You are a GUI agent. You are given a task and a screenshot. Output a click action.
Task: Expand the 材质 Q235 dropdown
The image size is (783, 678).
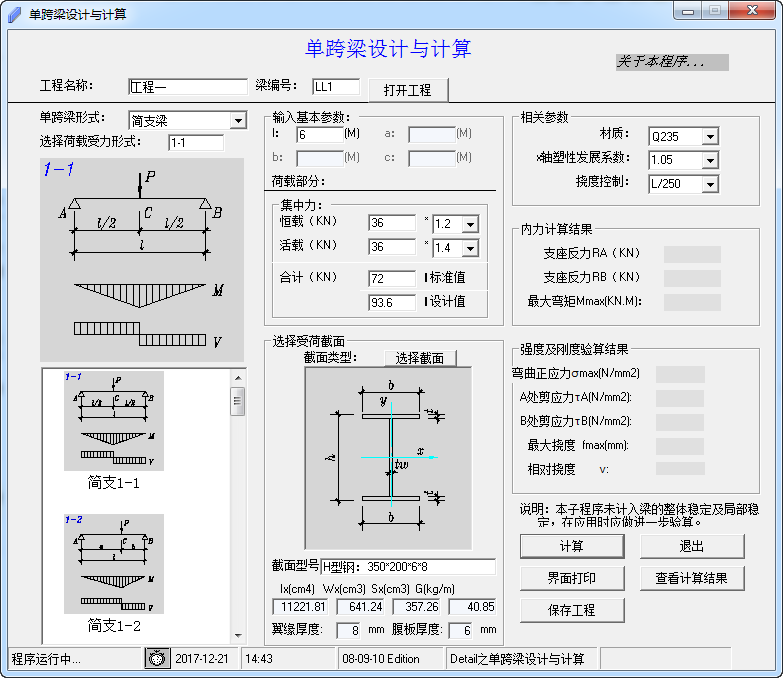pos(710,136)
